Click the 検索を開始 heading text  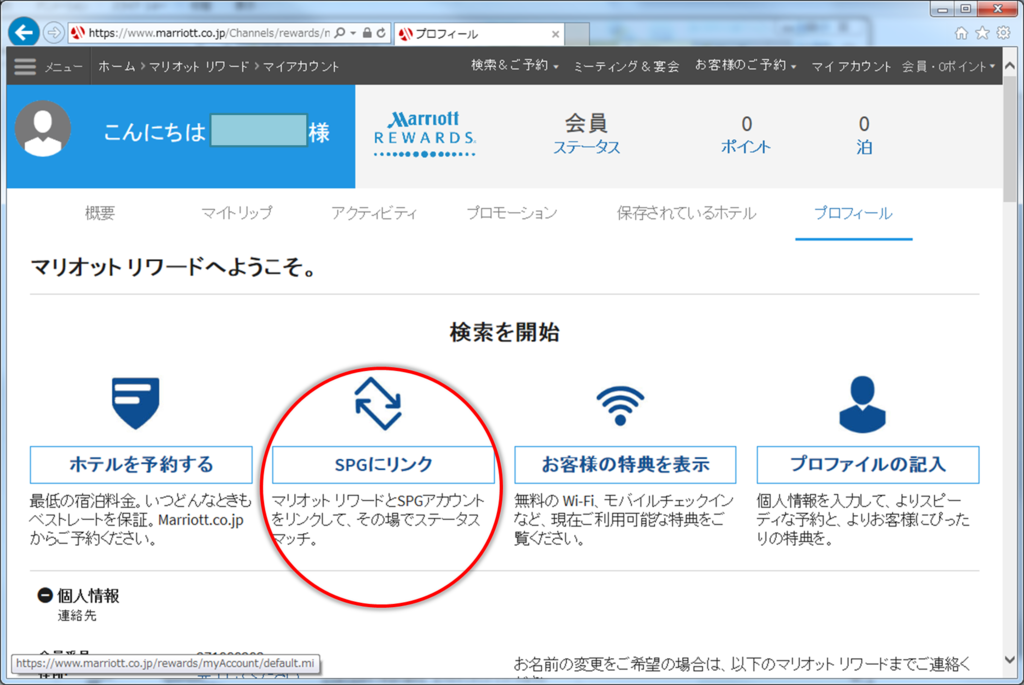pyautogui.click(x=505, y=332)
